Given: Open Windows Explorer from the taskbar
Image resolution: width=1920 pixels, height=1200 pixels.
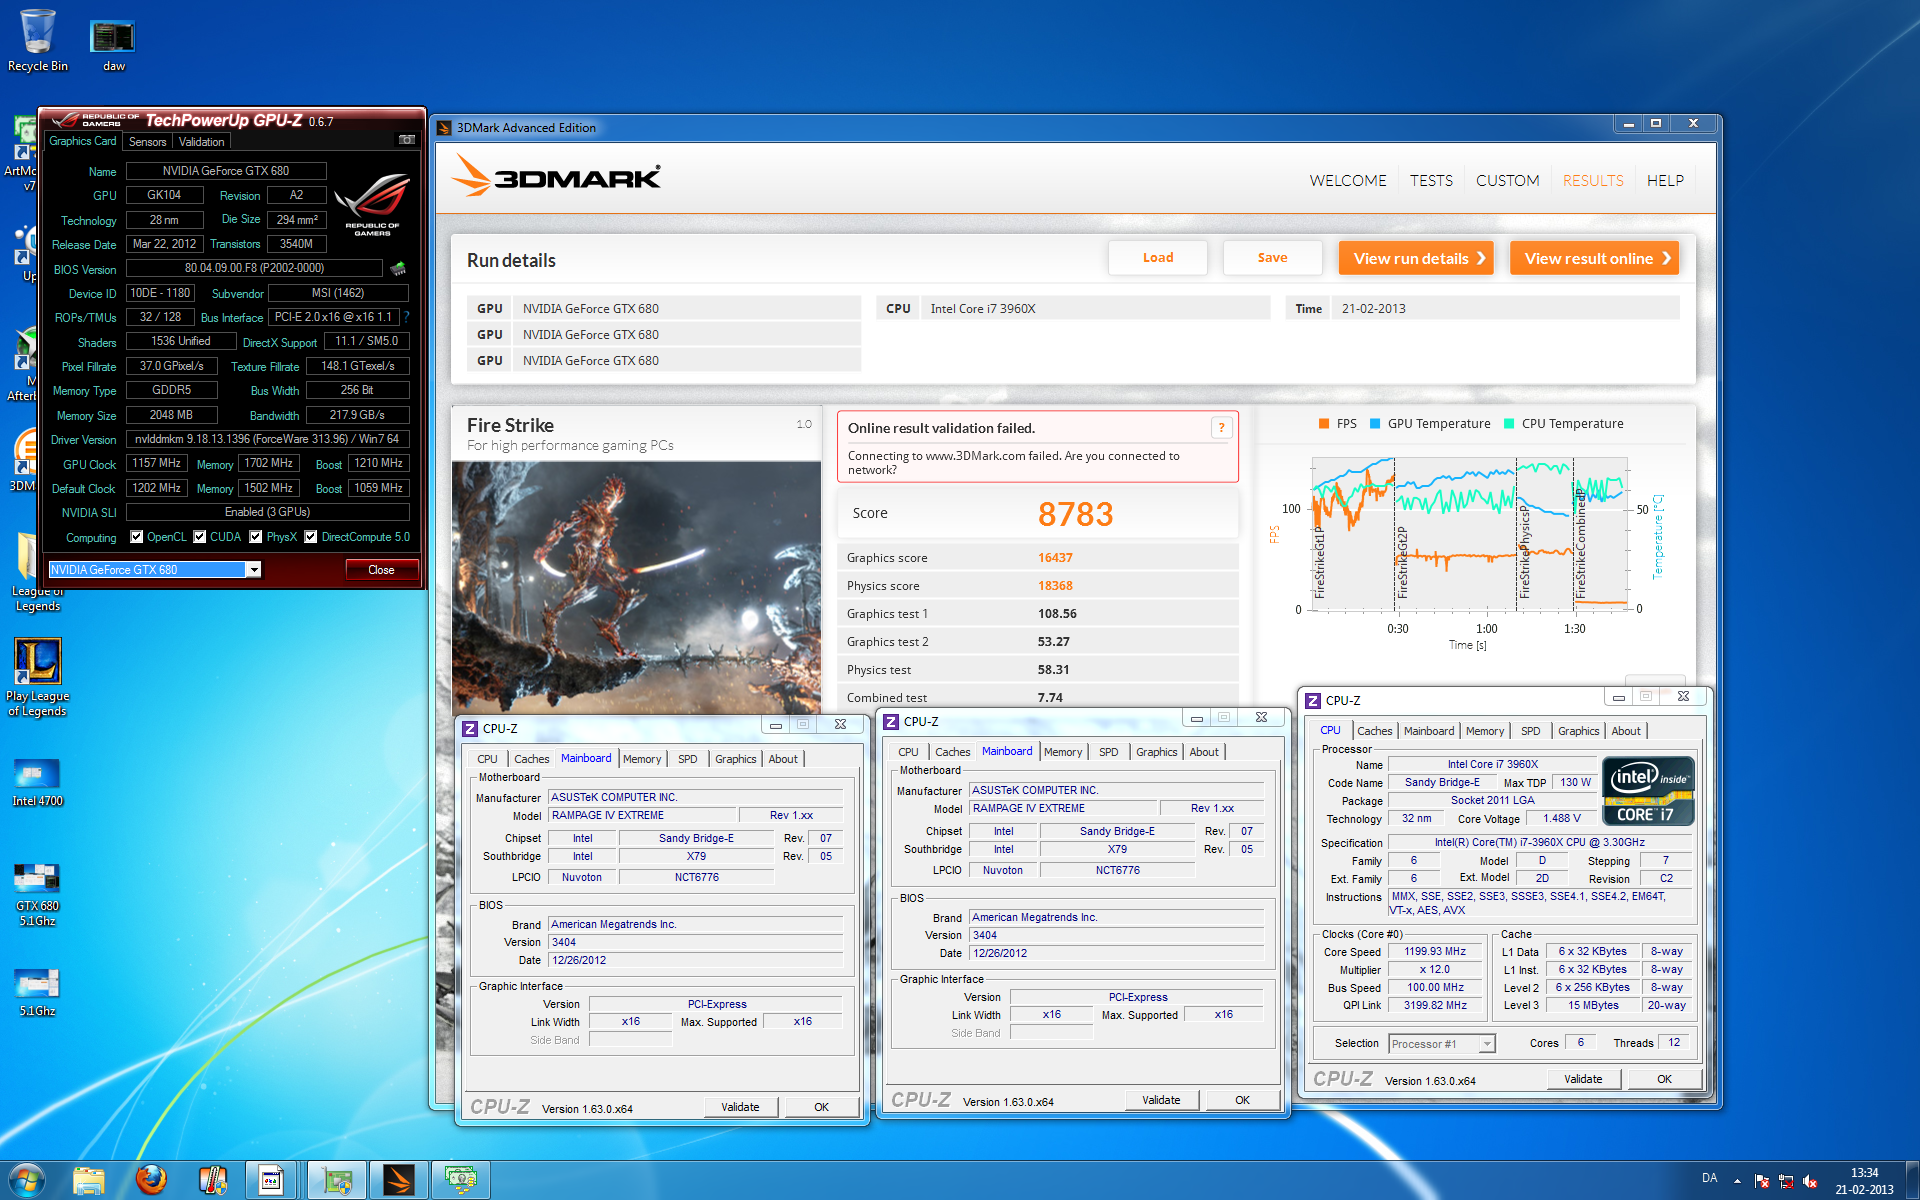Looking at the screenshot, I should (x=89, y=1180).
